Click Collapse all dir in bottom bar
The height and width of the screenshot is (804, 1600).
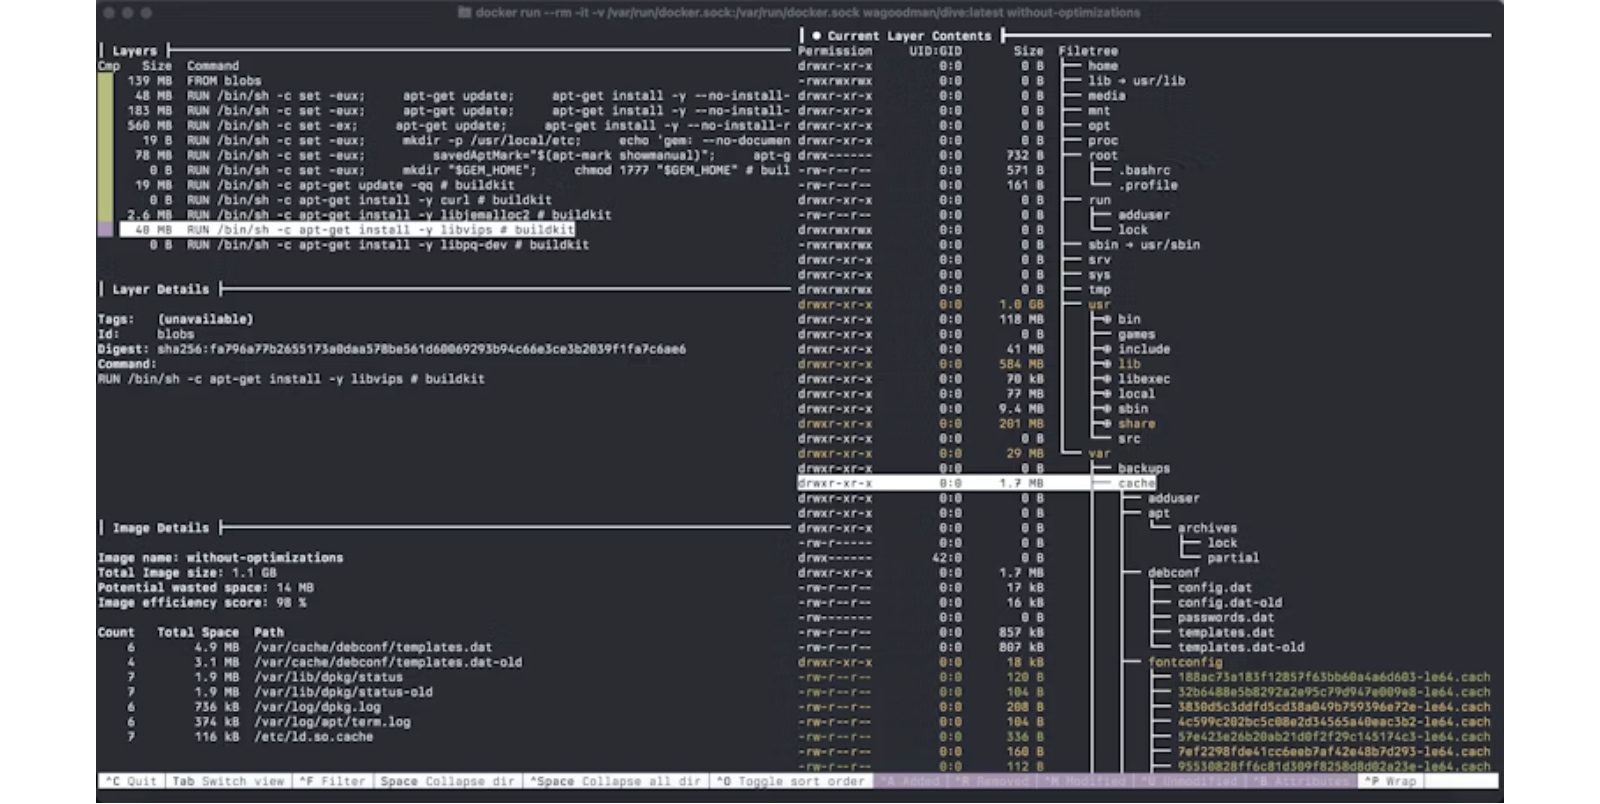[x=615, y=781]
